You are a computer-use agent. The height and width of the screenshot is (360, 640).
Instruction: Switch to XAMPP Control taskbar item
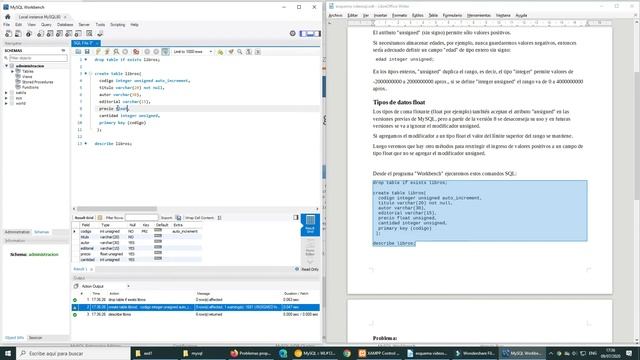[379, 353]
